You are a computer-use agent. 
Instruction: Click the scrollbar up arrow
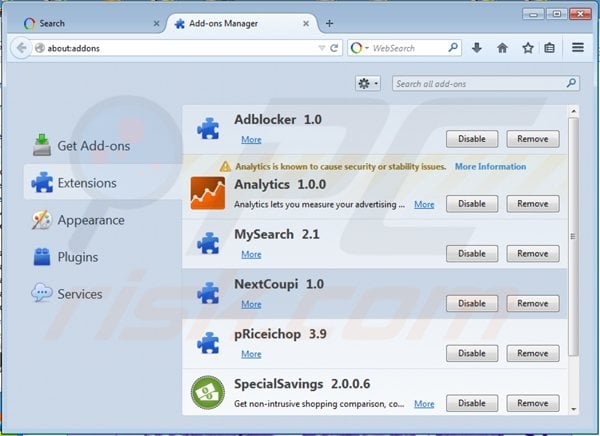tap(573, 111)
